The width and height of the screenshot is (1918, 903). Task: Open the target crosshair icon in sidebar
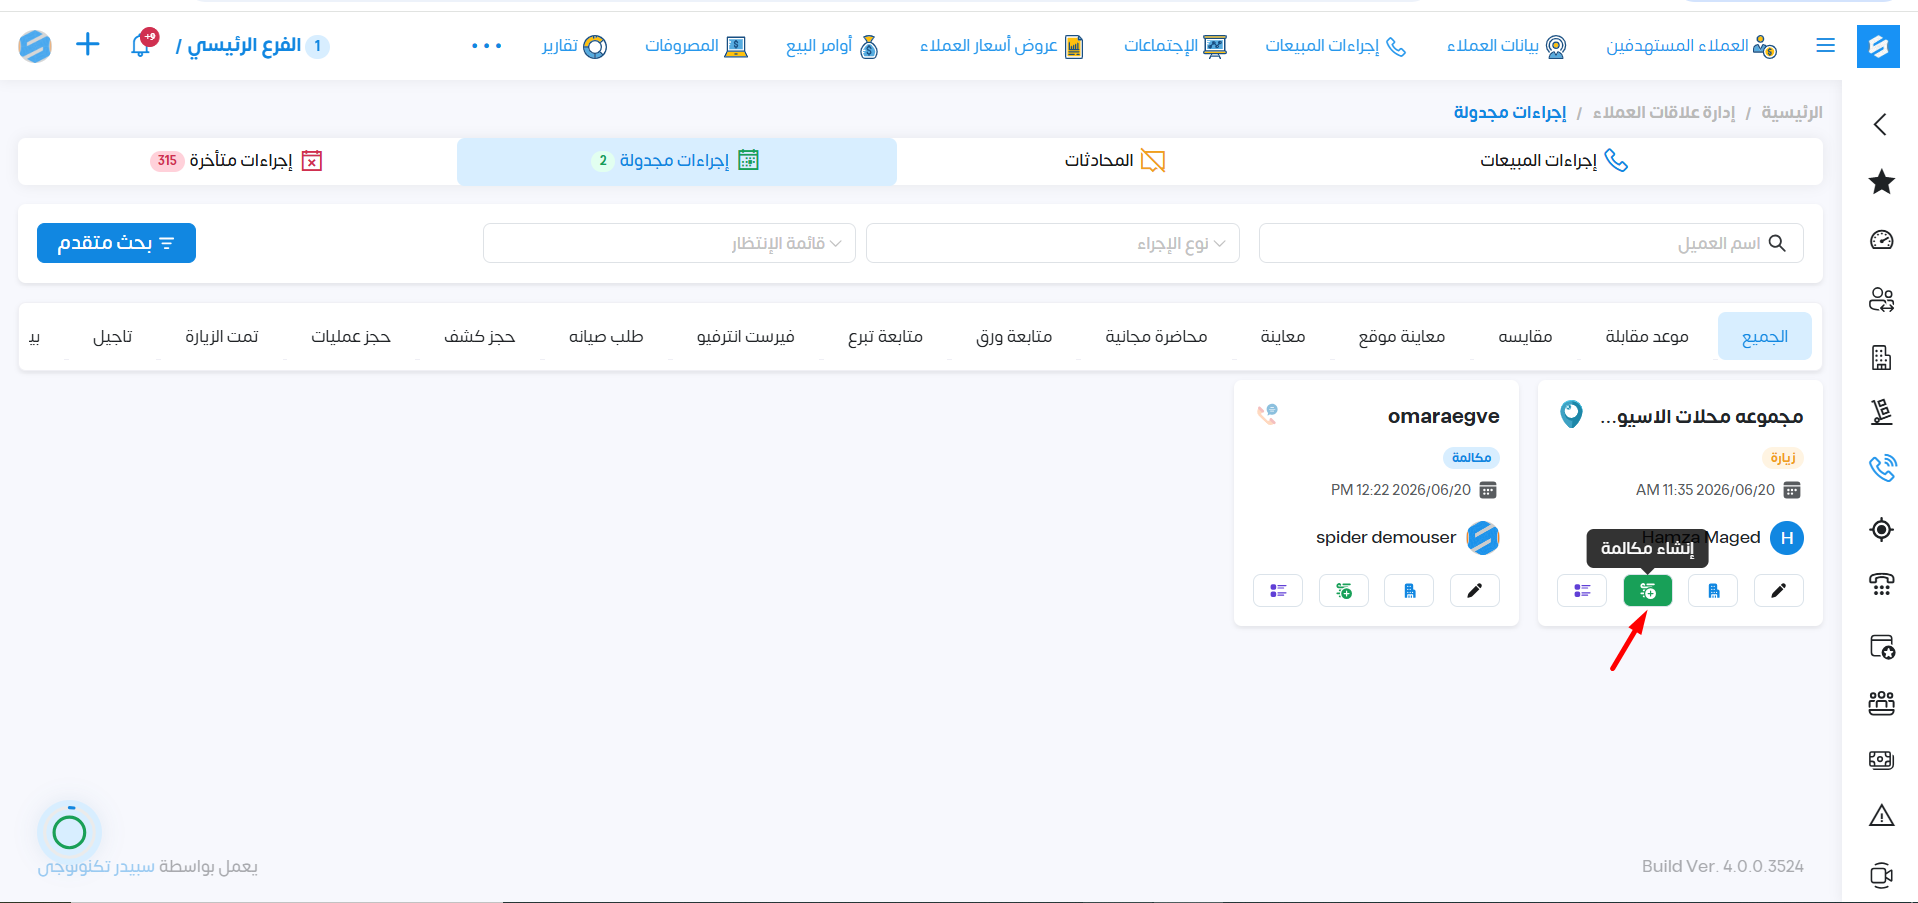pyautogui.click(x=1881, y=529)
